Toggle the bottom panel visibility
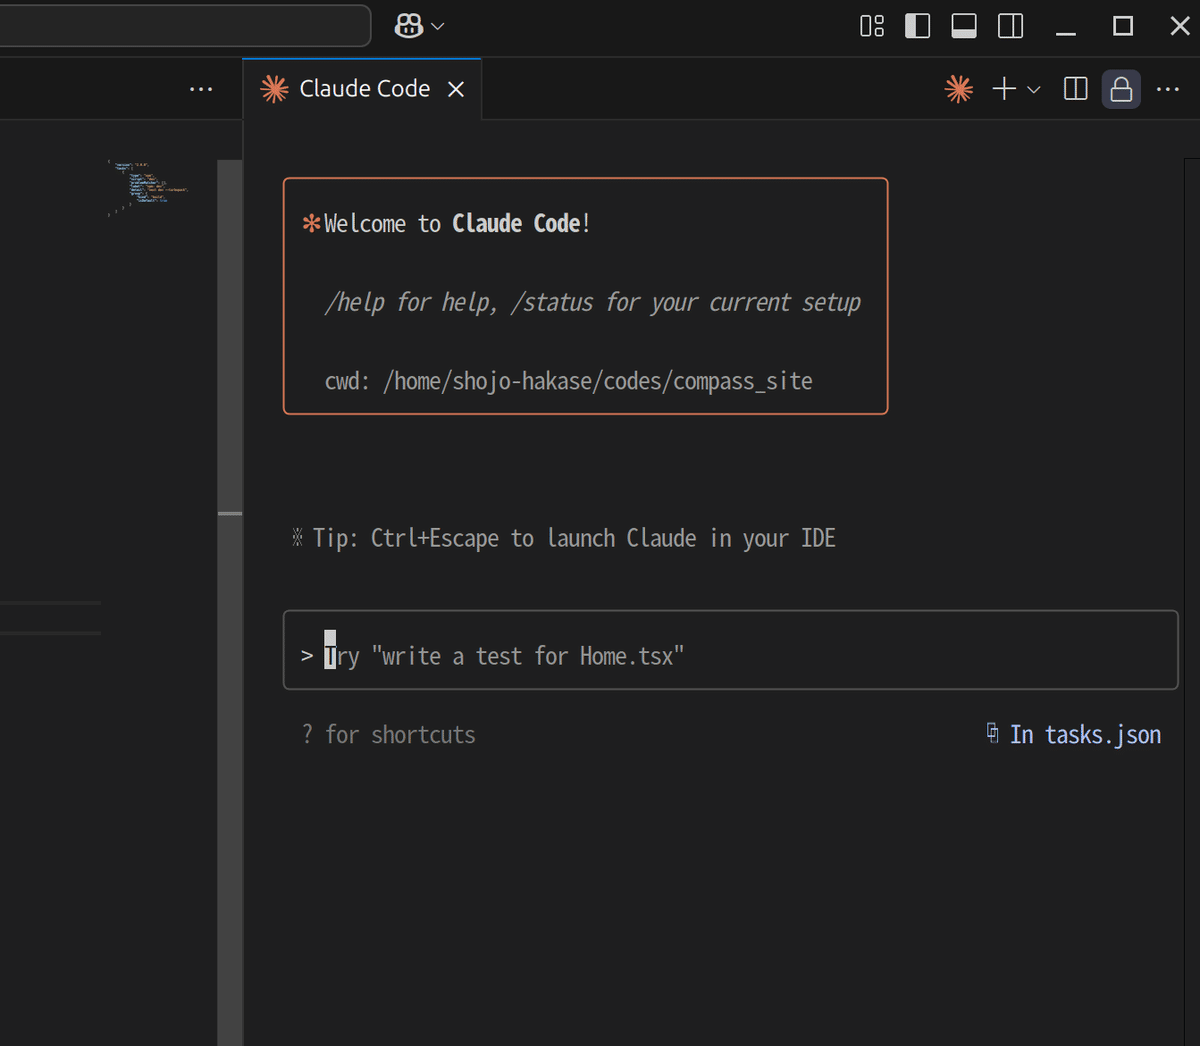 964,26
